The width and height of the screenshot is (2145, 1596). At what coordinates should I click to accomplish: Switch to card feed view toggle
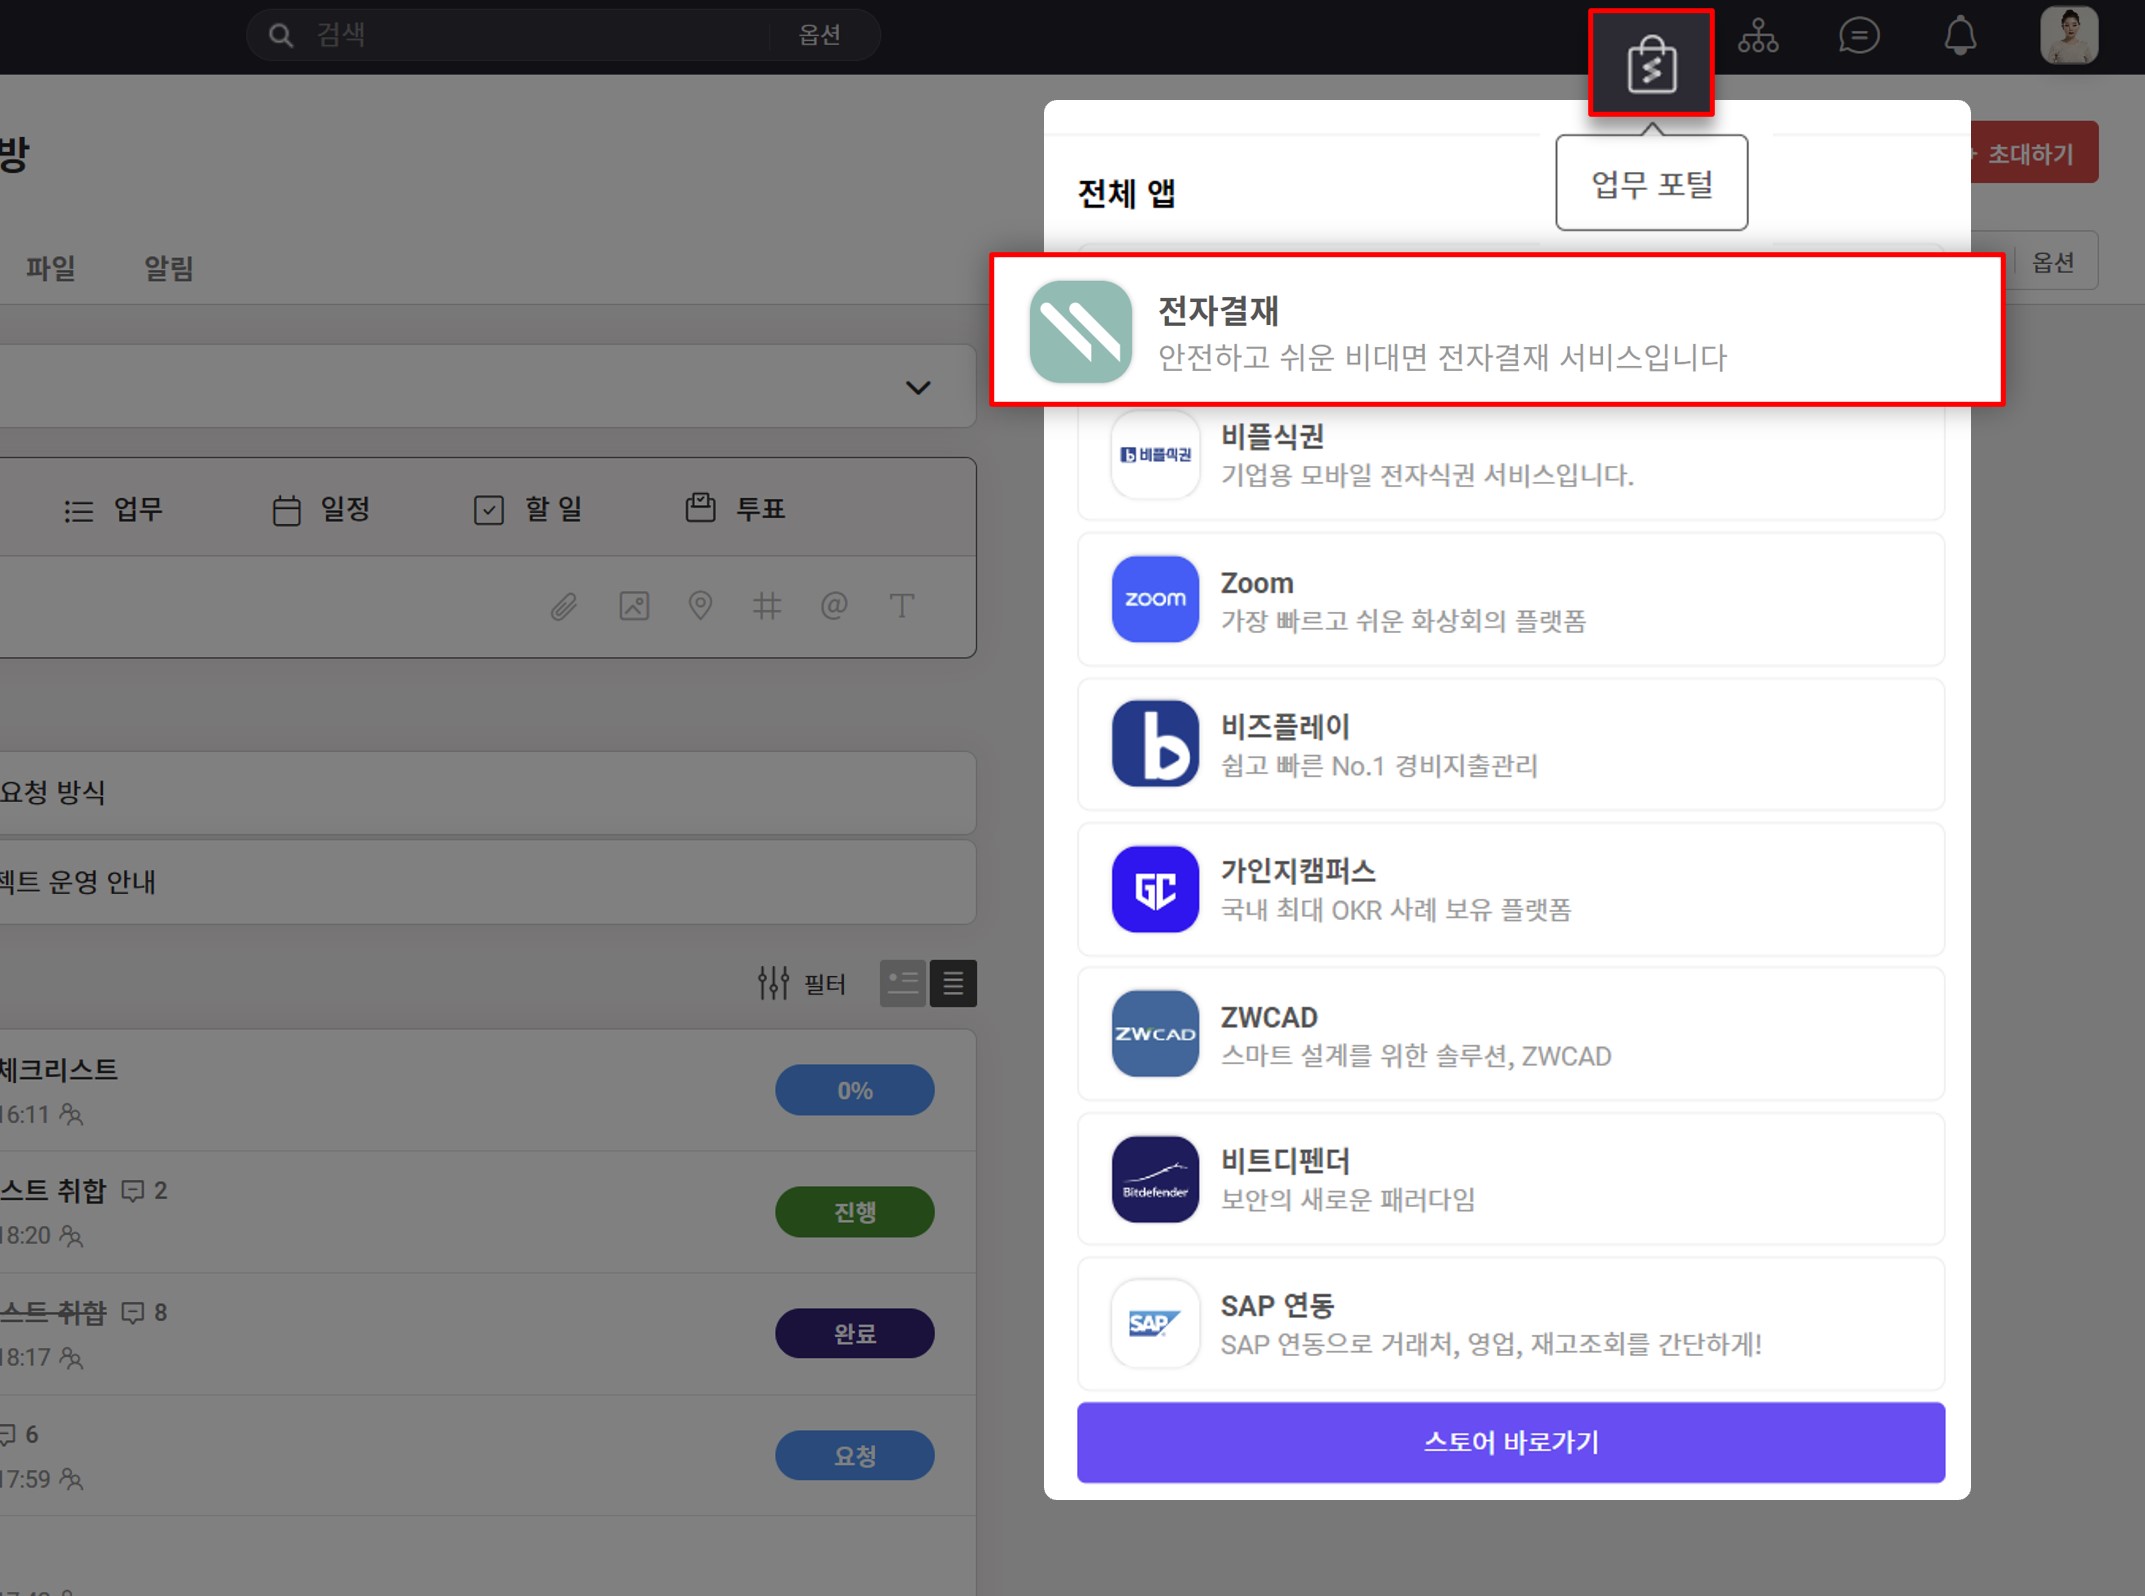coord(903,984)
